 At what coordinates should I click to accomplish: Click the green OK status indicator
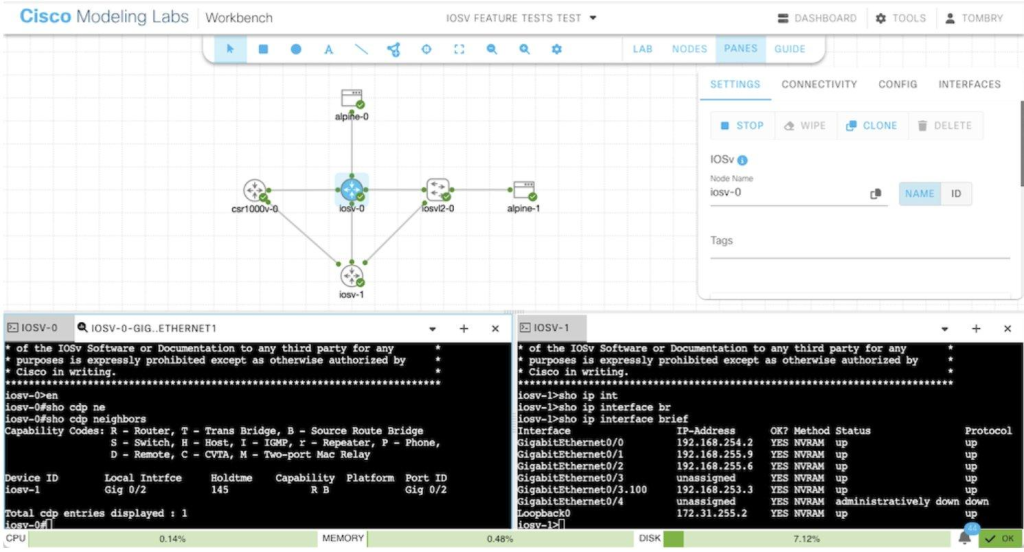click(x=999, y=539)
